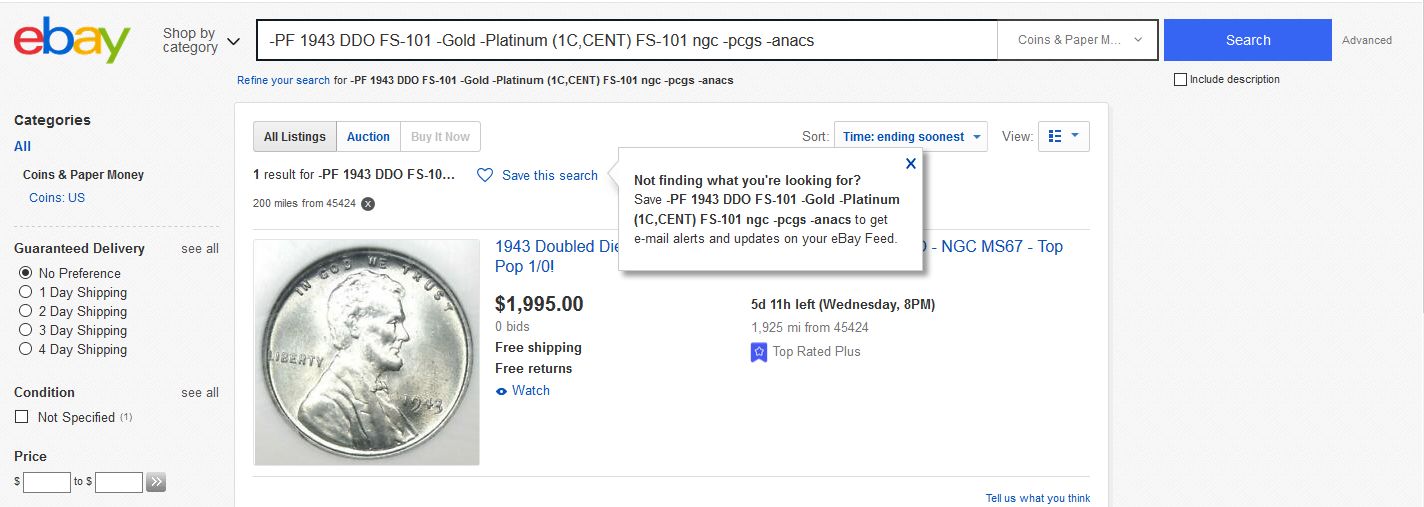Remove the 200 miles distance filter

(x=368, y=203)
